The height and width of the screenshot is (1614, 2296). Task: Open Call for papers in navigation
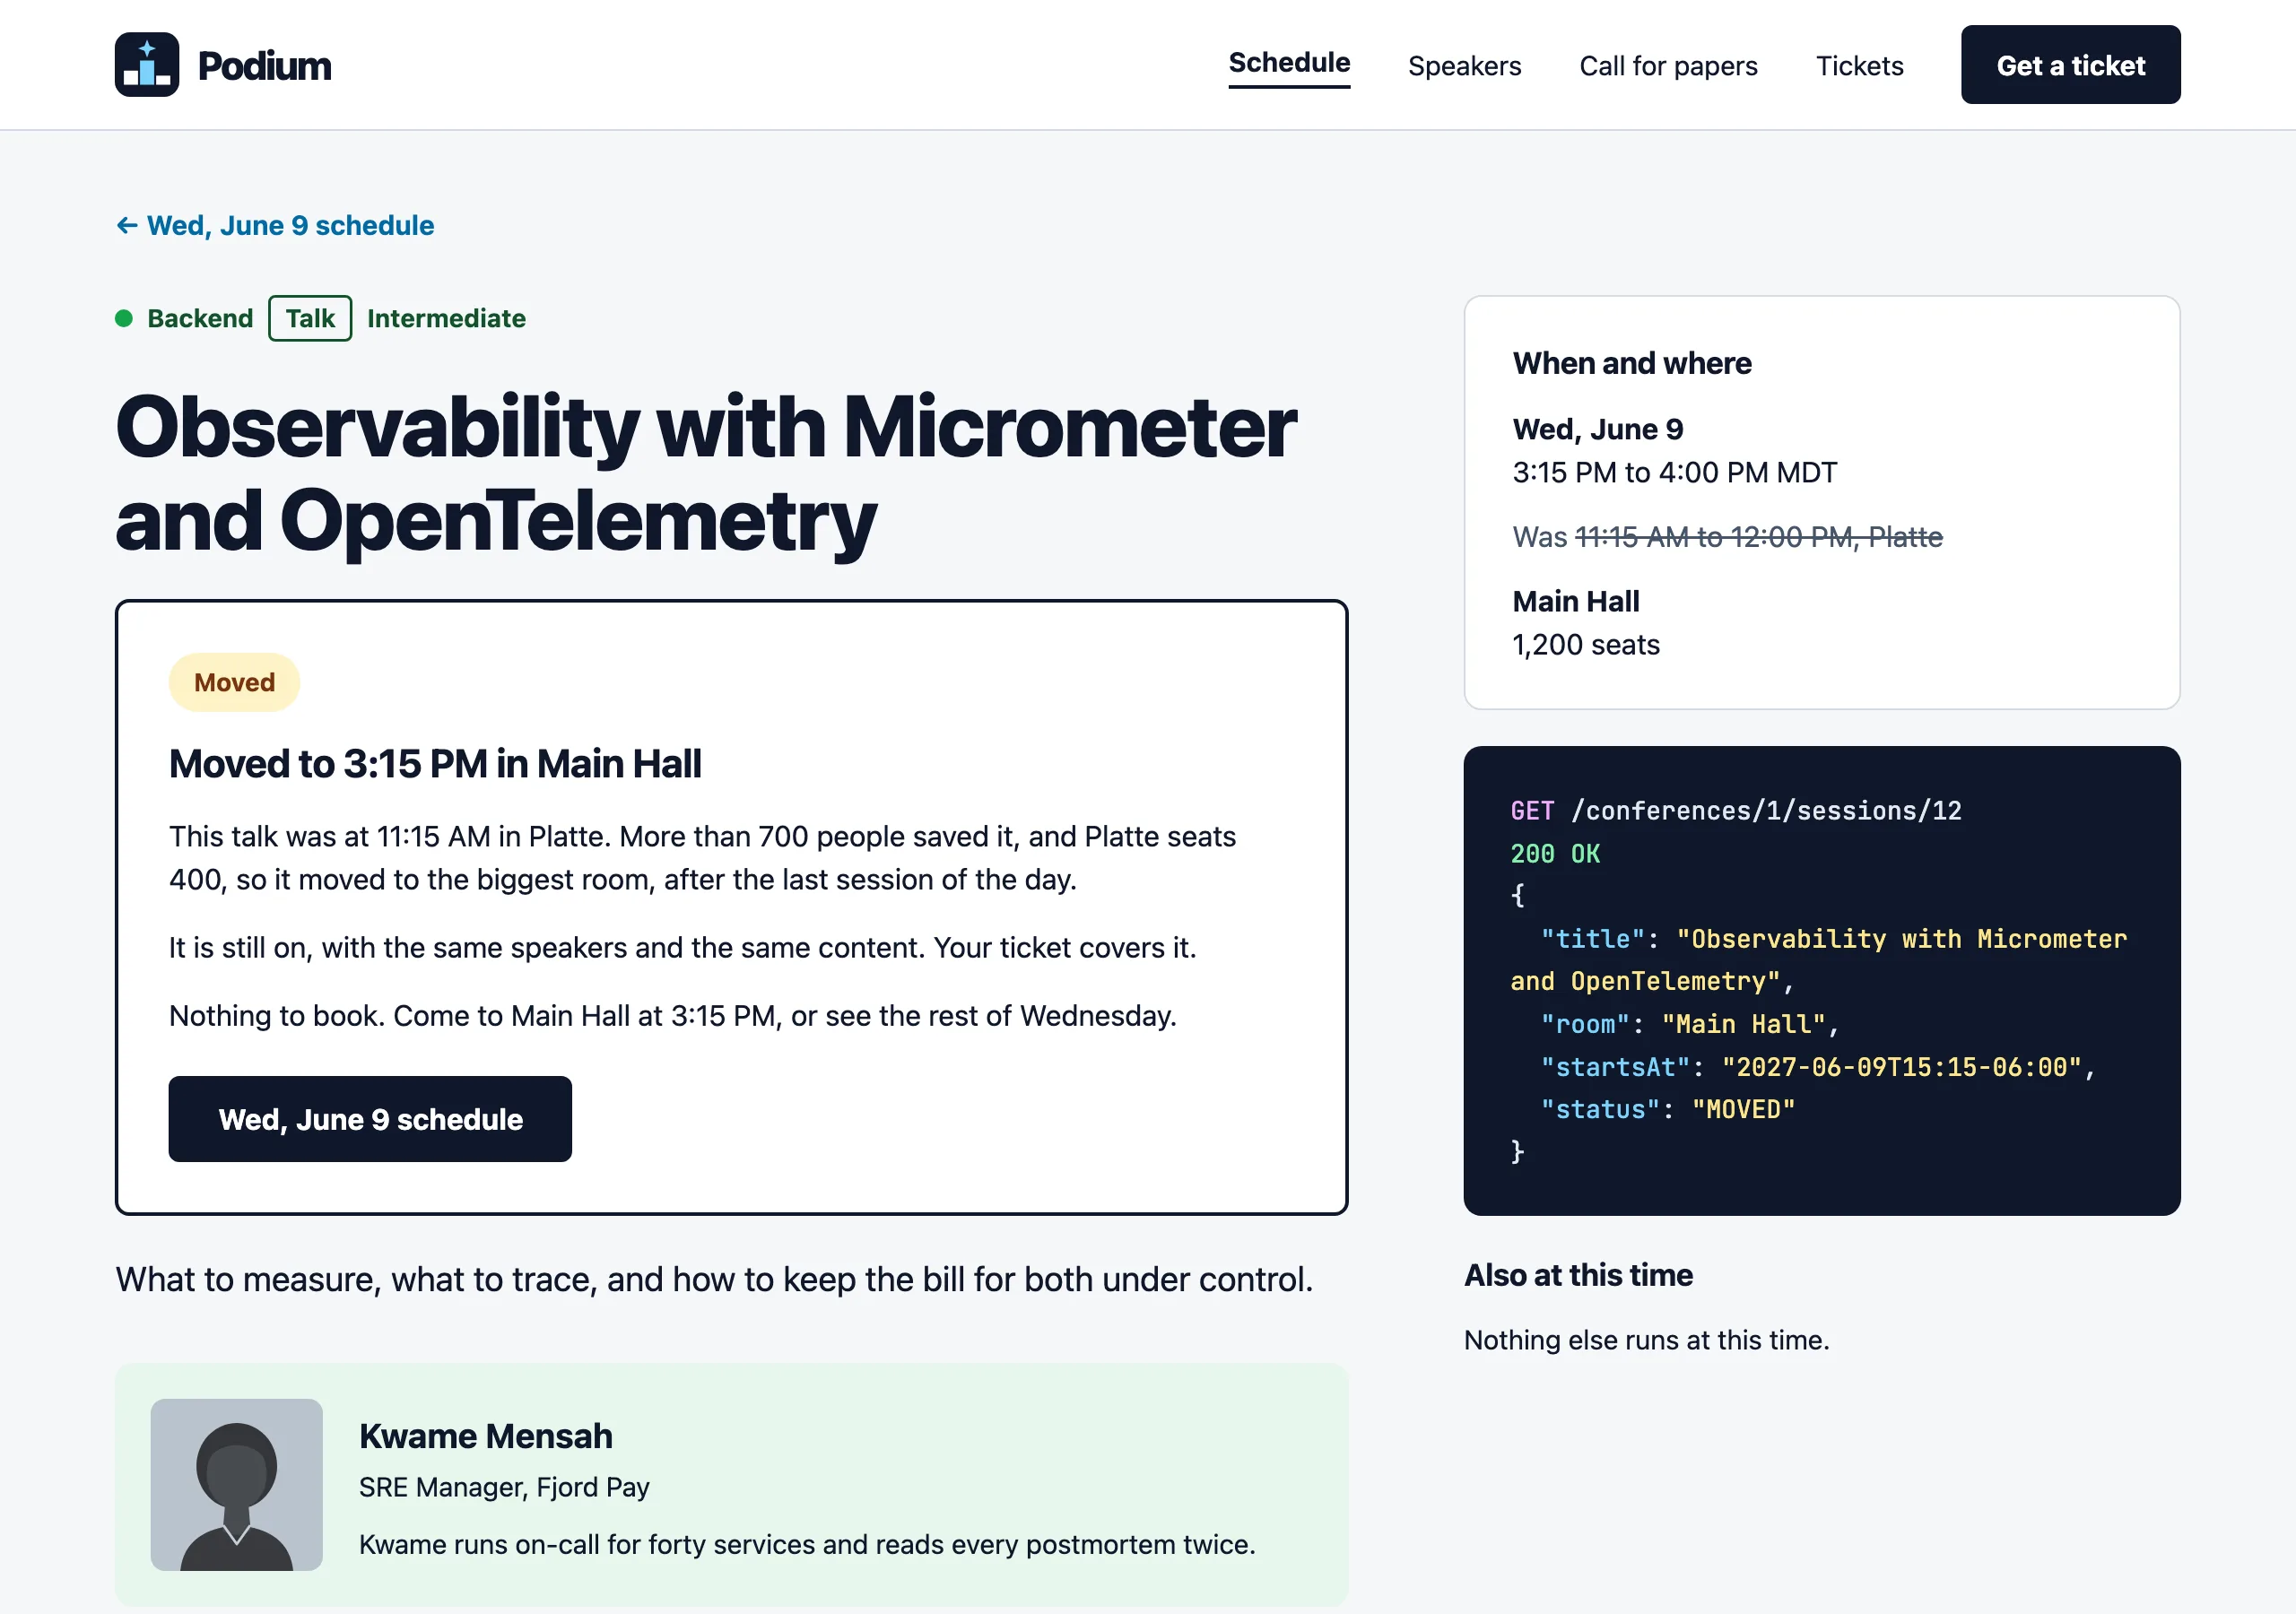pos(1668,66)
